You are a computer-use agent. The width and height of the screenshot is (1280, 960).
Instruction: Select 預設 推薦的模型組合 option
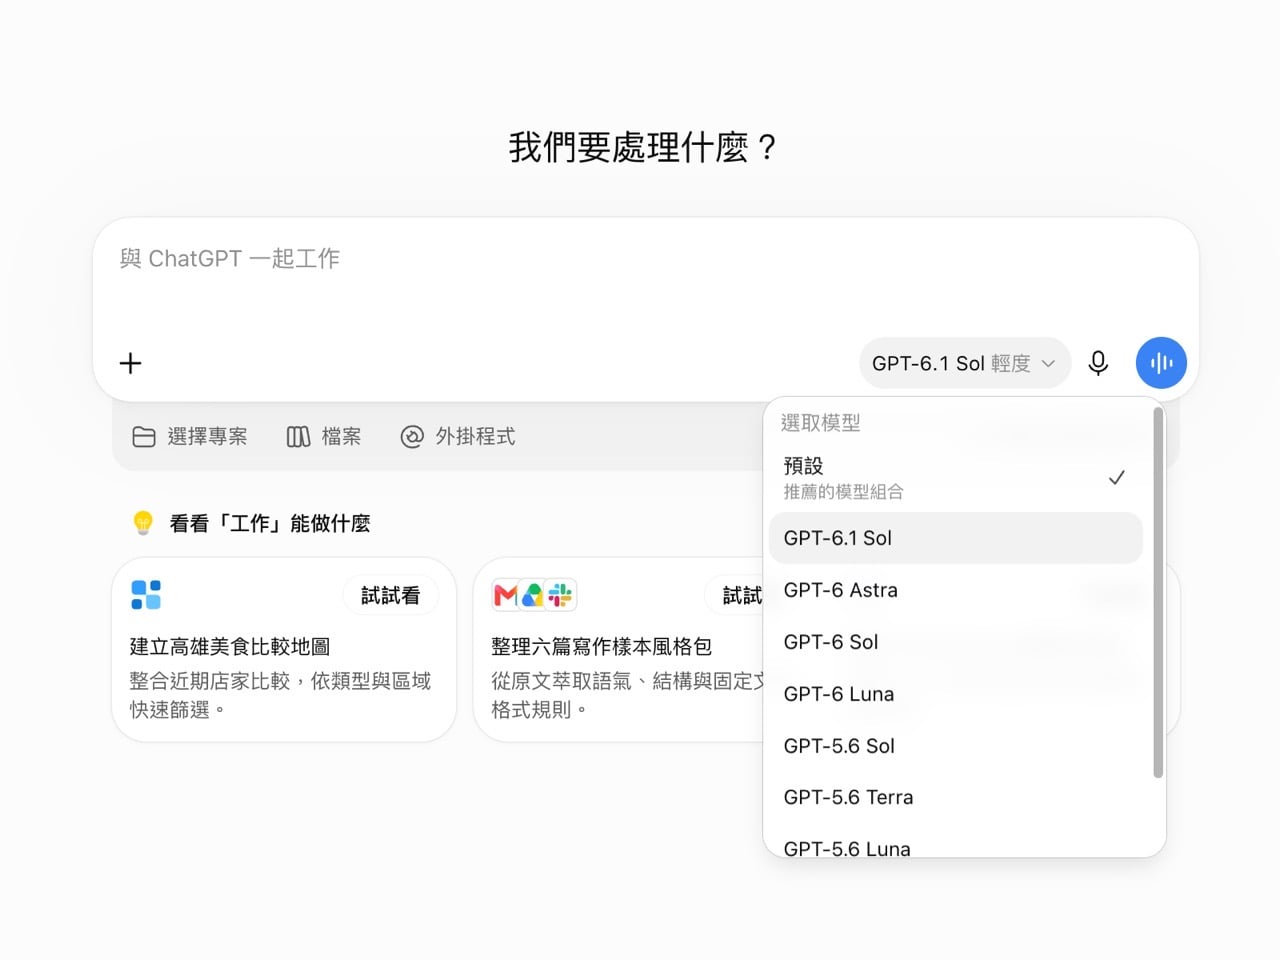(x=956, y=478)
